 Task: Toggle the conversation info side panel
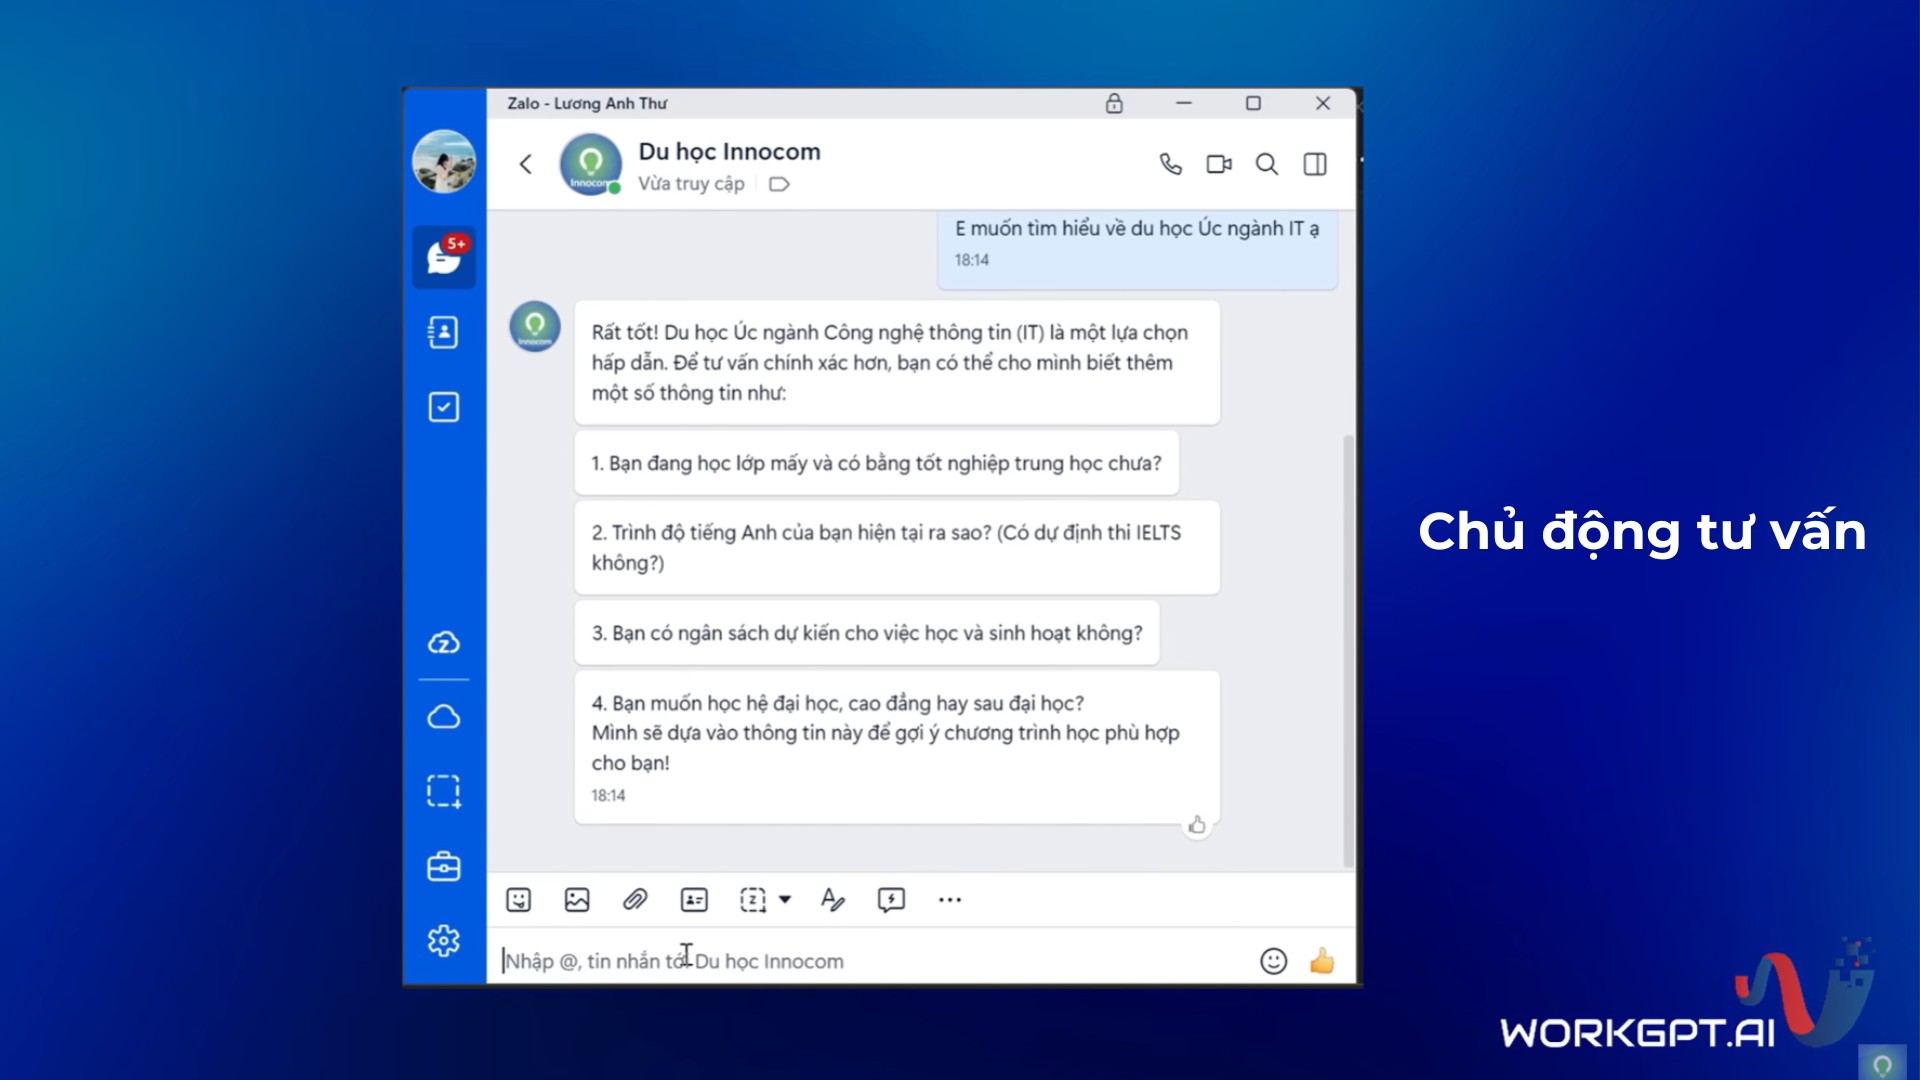click(1315, 164)
